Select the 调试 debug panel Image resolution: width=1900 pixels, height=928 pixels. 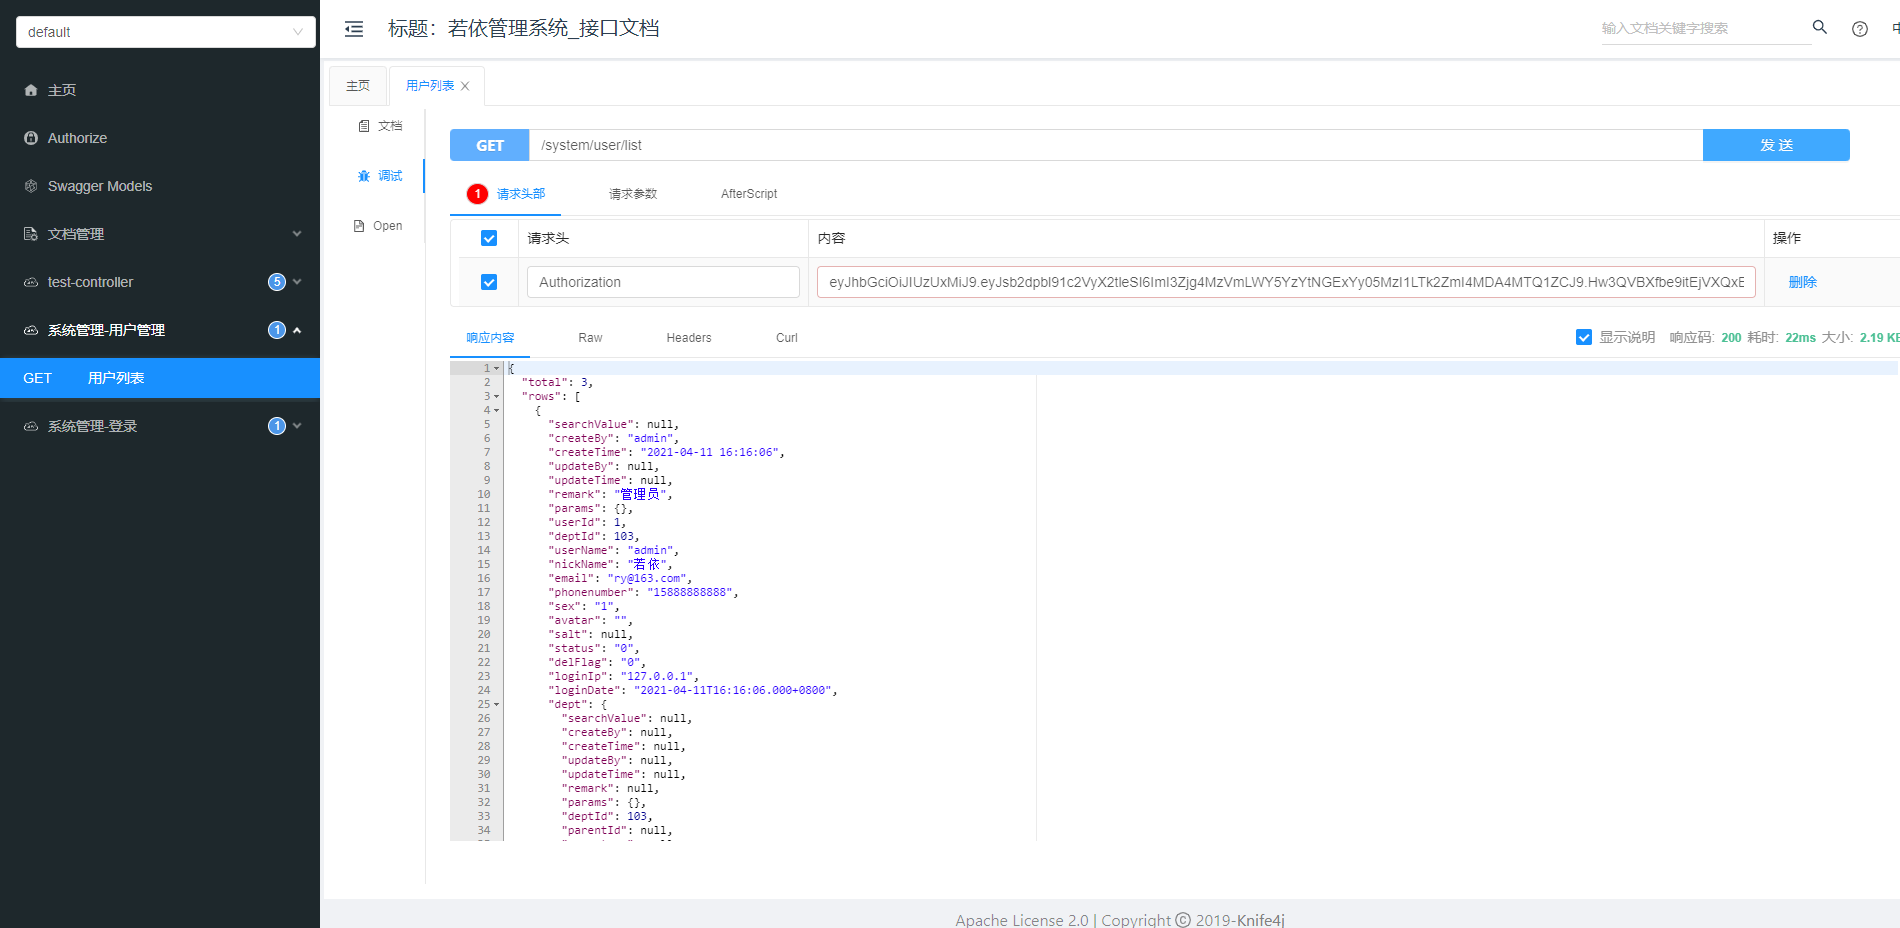[381, 175]
